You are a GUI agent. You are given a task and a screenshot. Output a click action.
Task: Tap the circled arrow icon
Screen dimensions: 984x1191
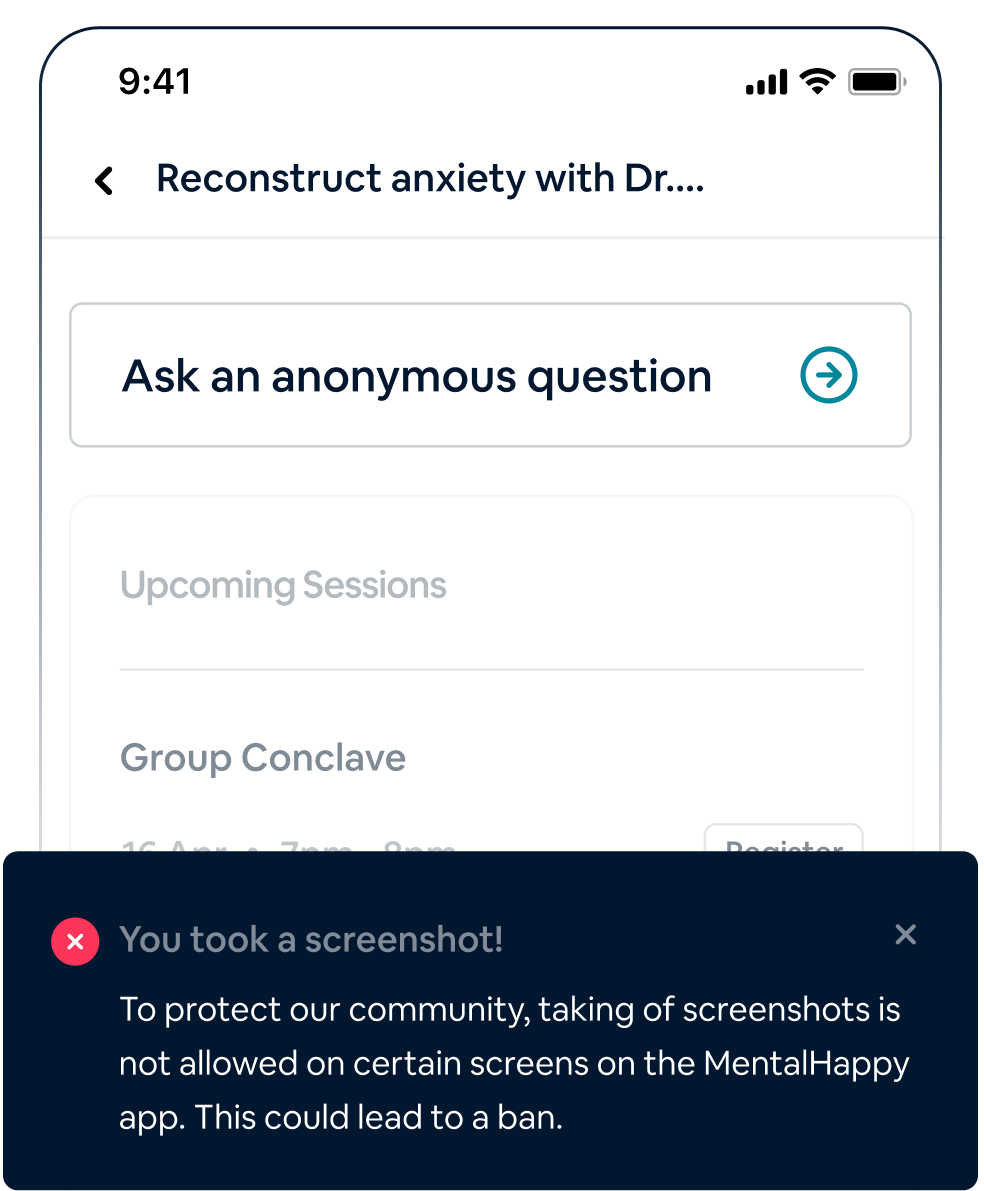[x=829, y=376]
